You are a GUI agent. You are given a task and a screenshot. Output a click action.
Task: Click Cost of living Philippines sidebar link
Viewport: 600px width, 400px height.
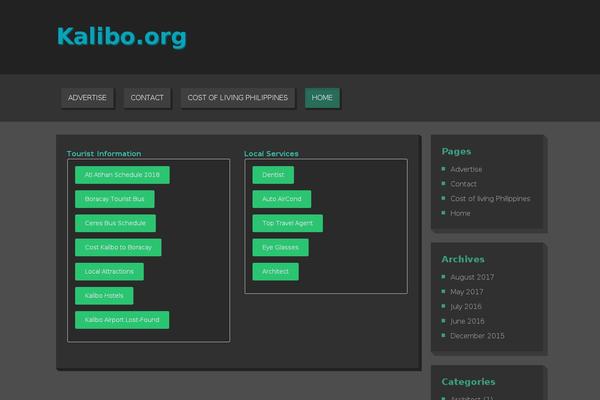click(490, 199)
